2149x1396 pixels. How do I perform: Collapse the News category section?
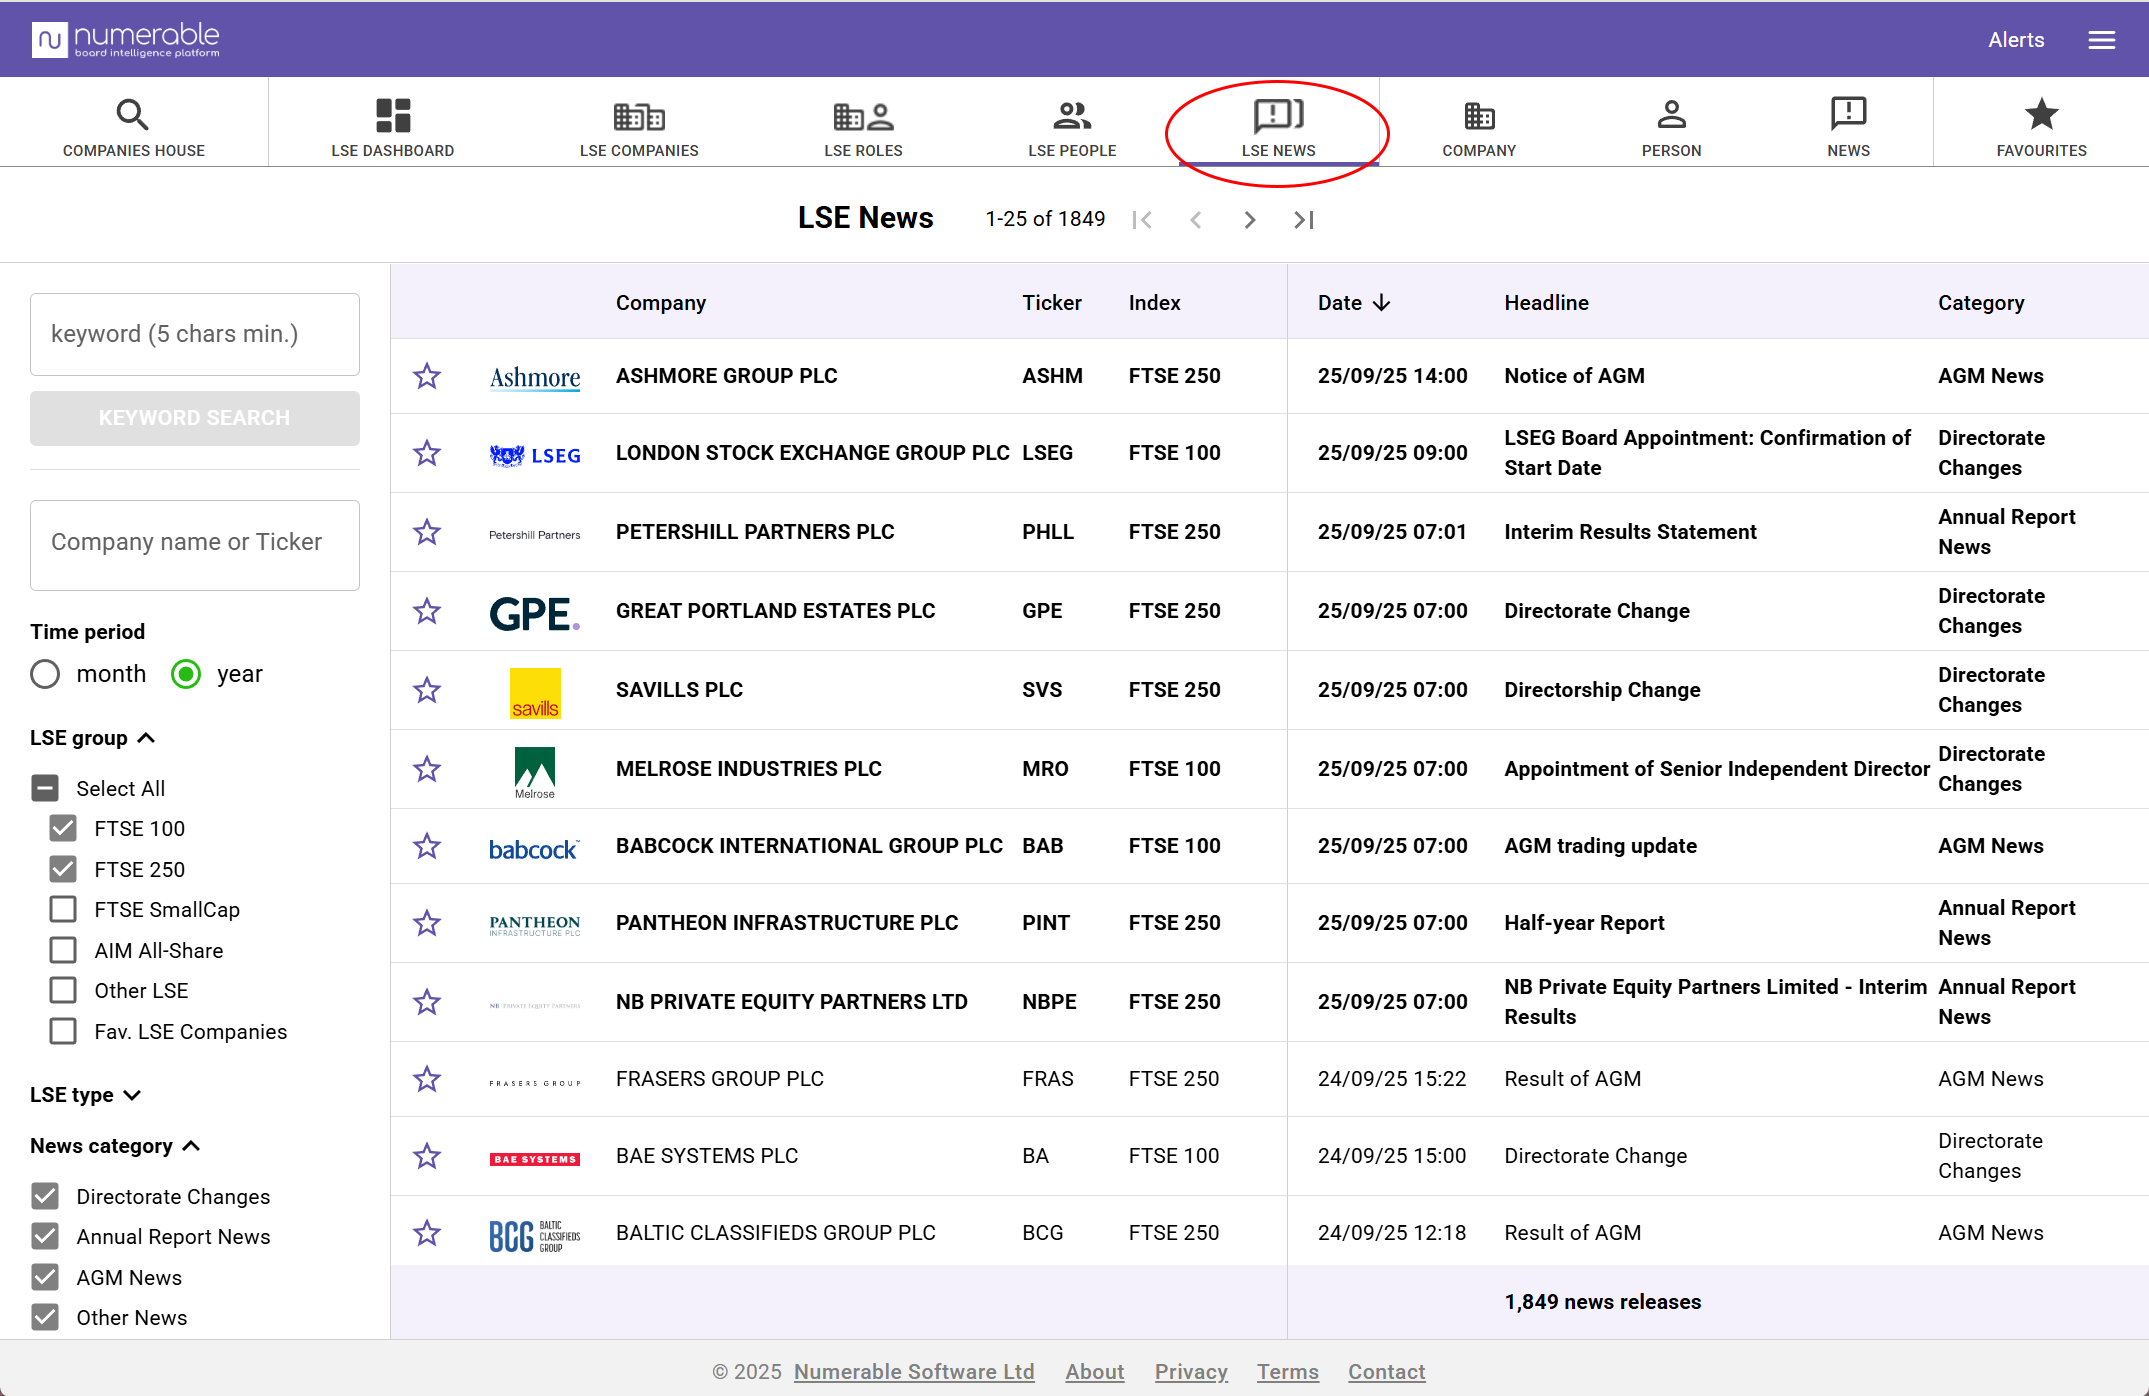[x=192, y=1146]
